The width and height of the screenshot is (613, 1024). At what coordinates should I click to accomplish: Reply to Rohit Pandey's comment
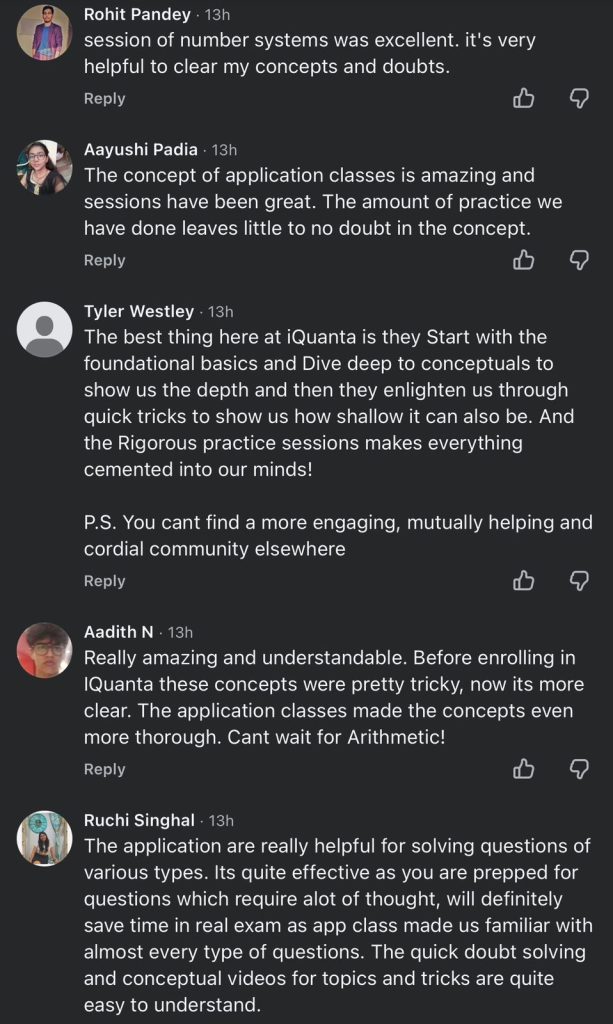pos(104,98)
